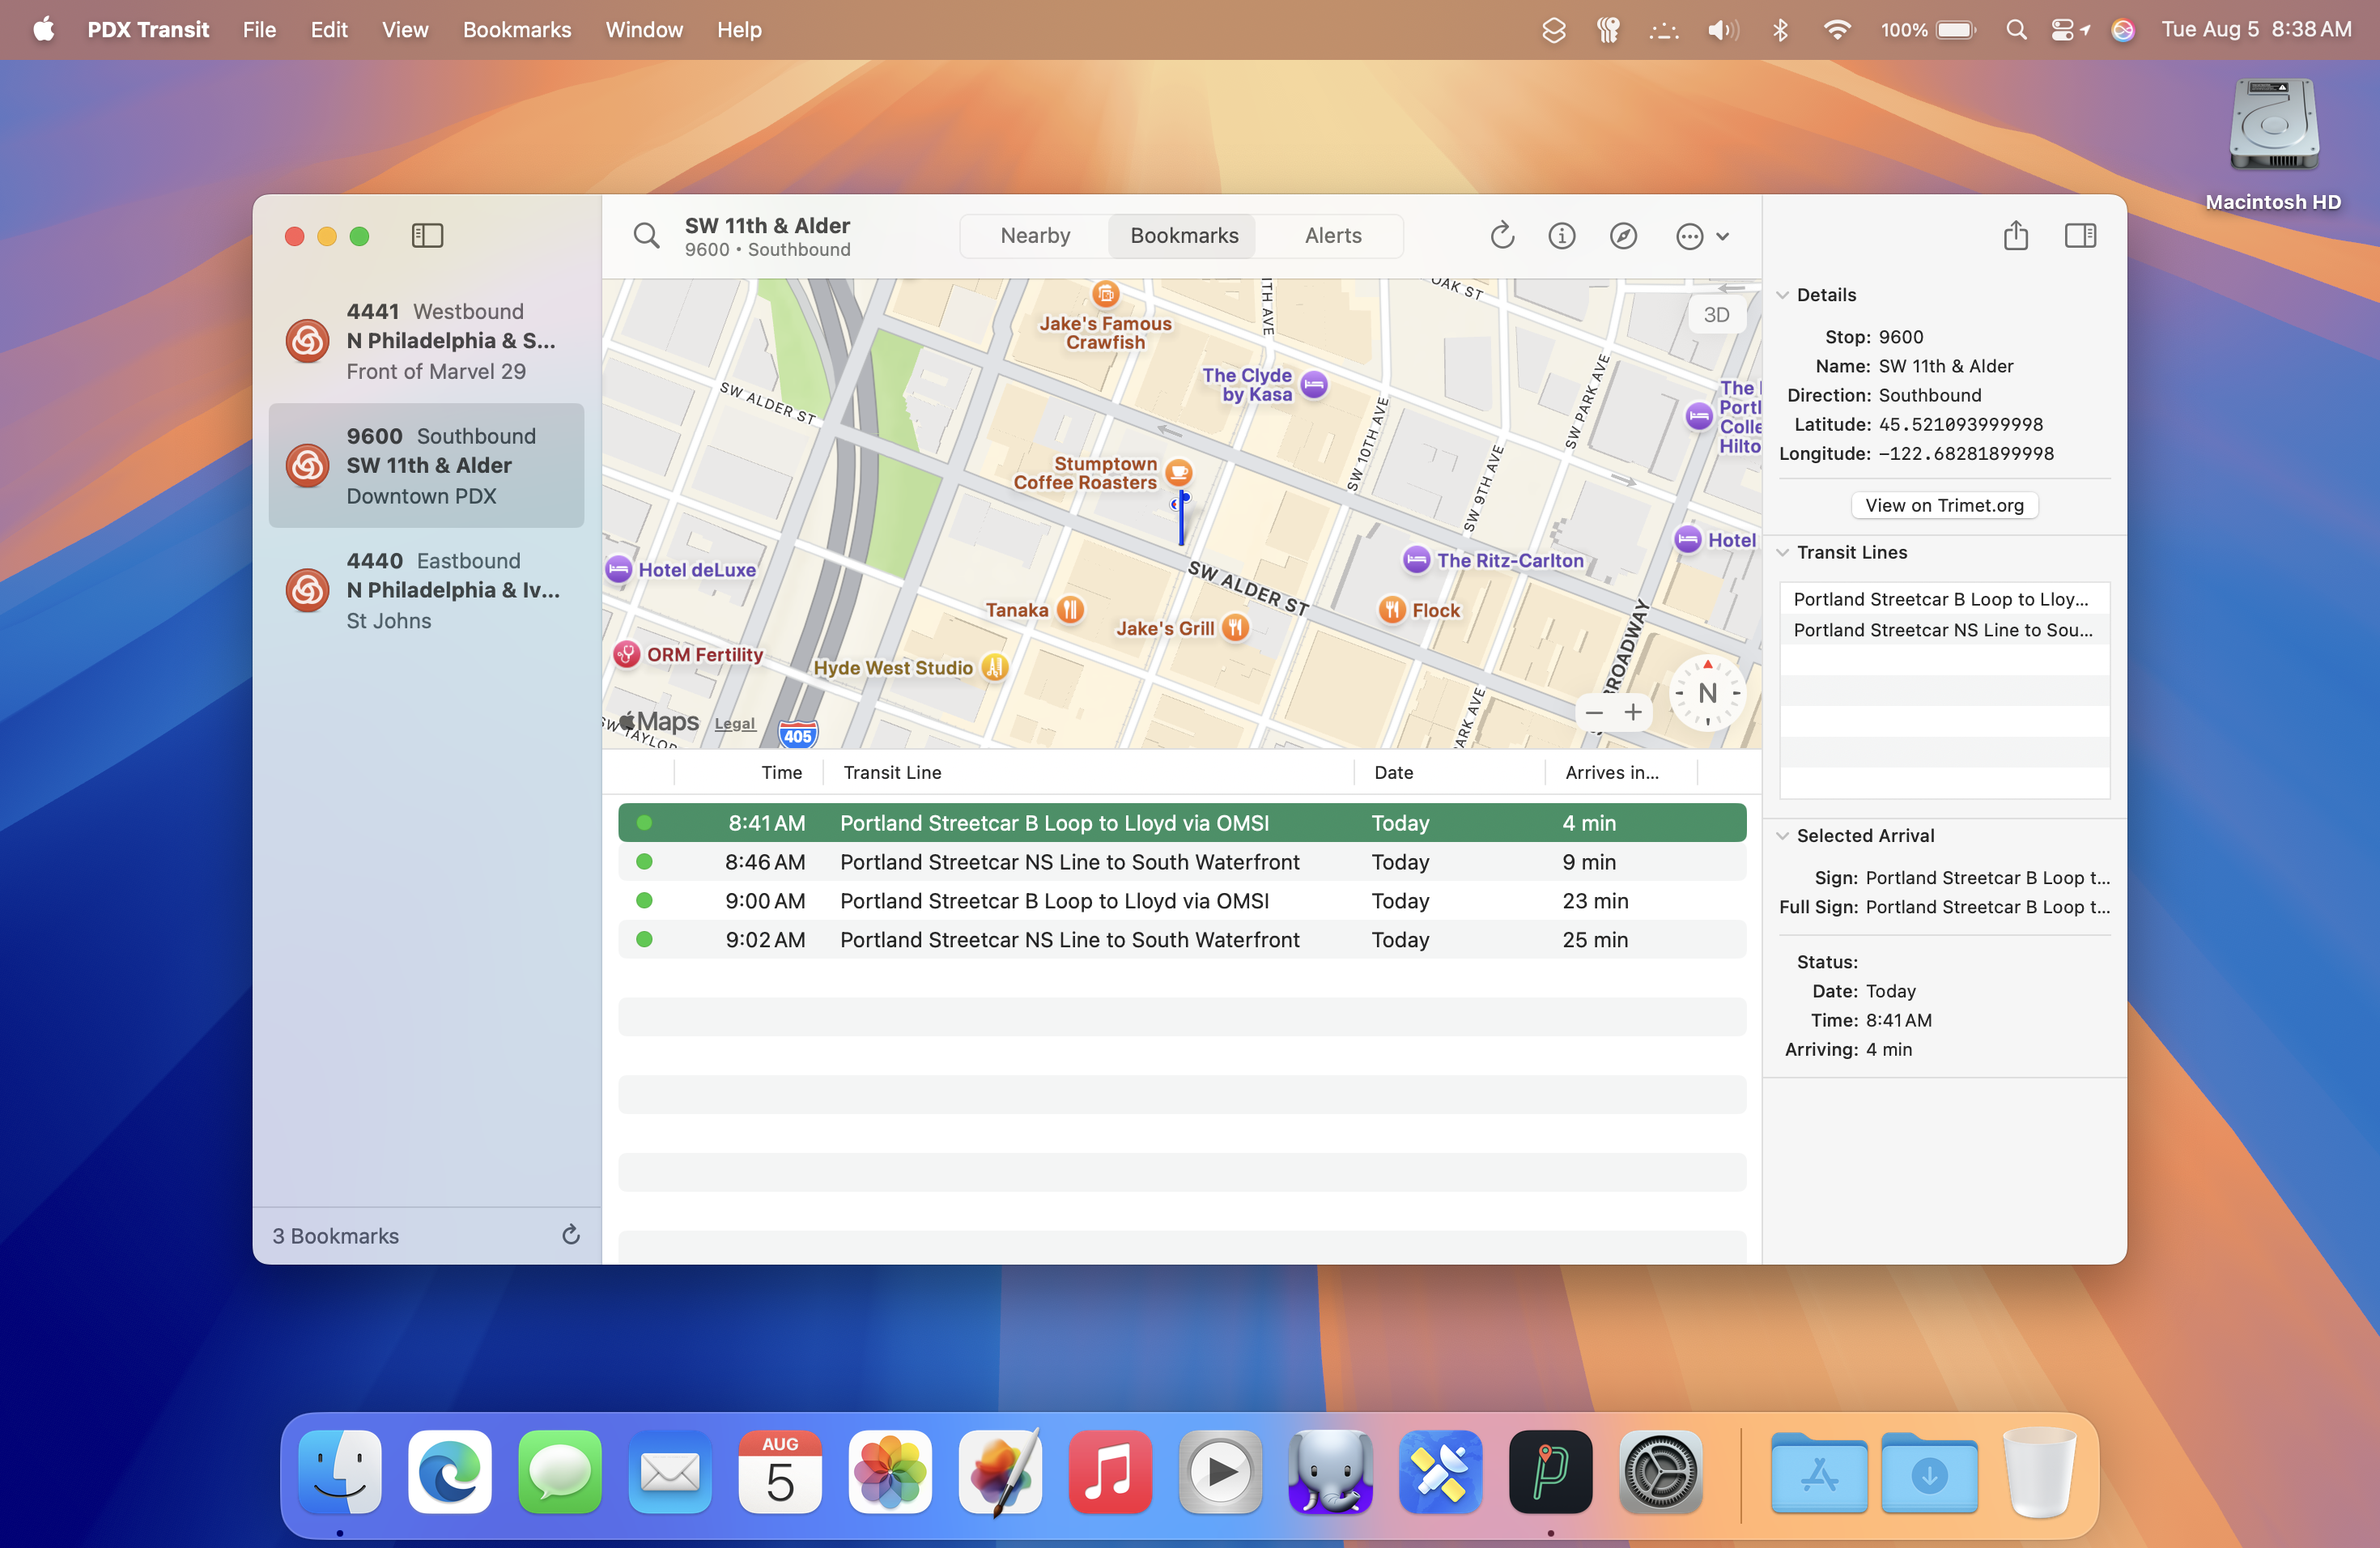The image size is (2380, 1548).
Task: Click the search magnifier icon in toolbar
Action: point(647,236)
